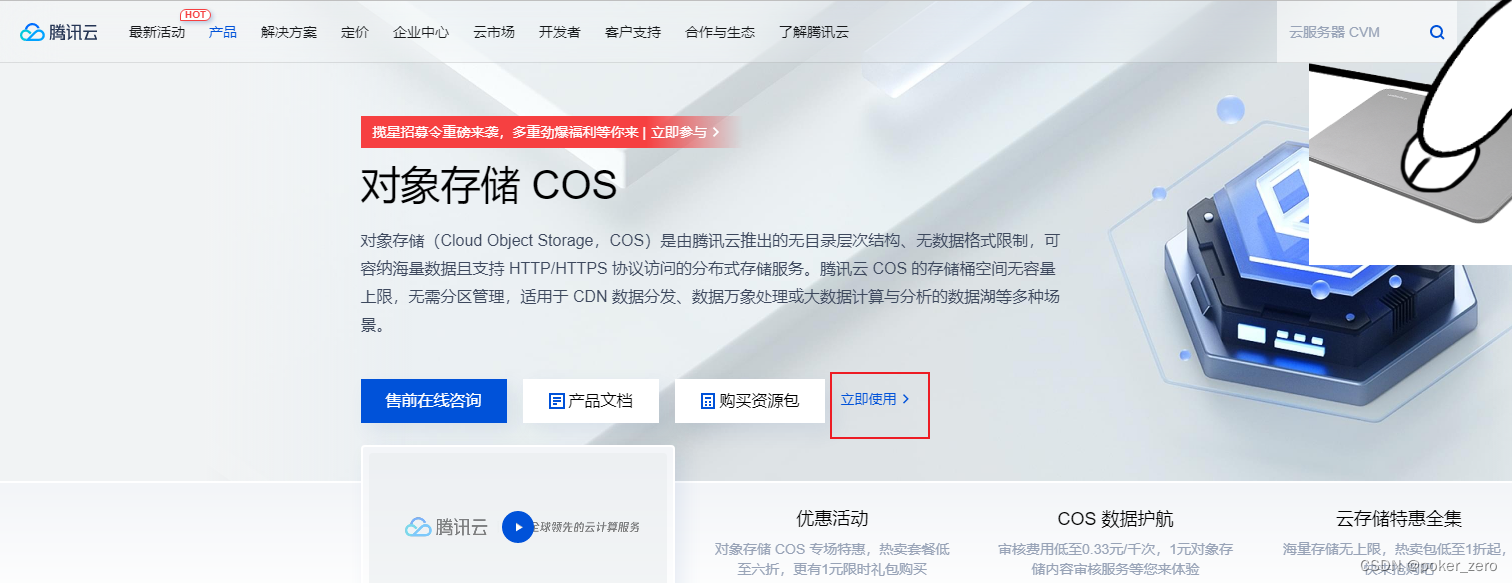Open the 云存储特惠全集 card

[1398, 543]
